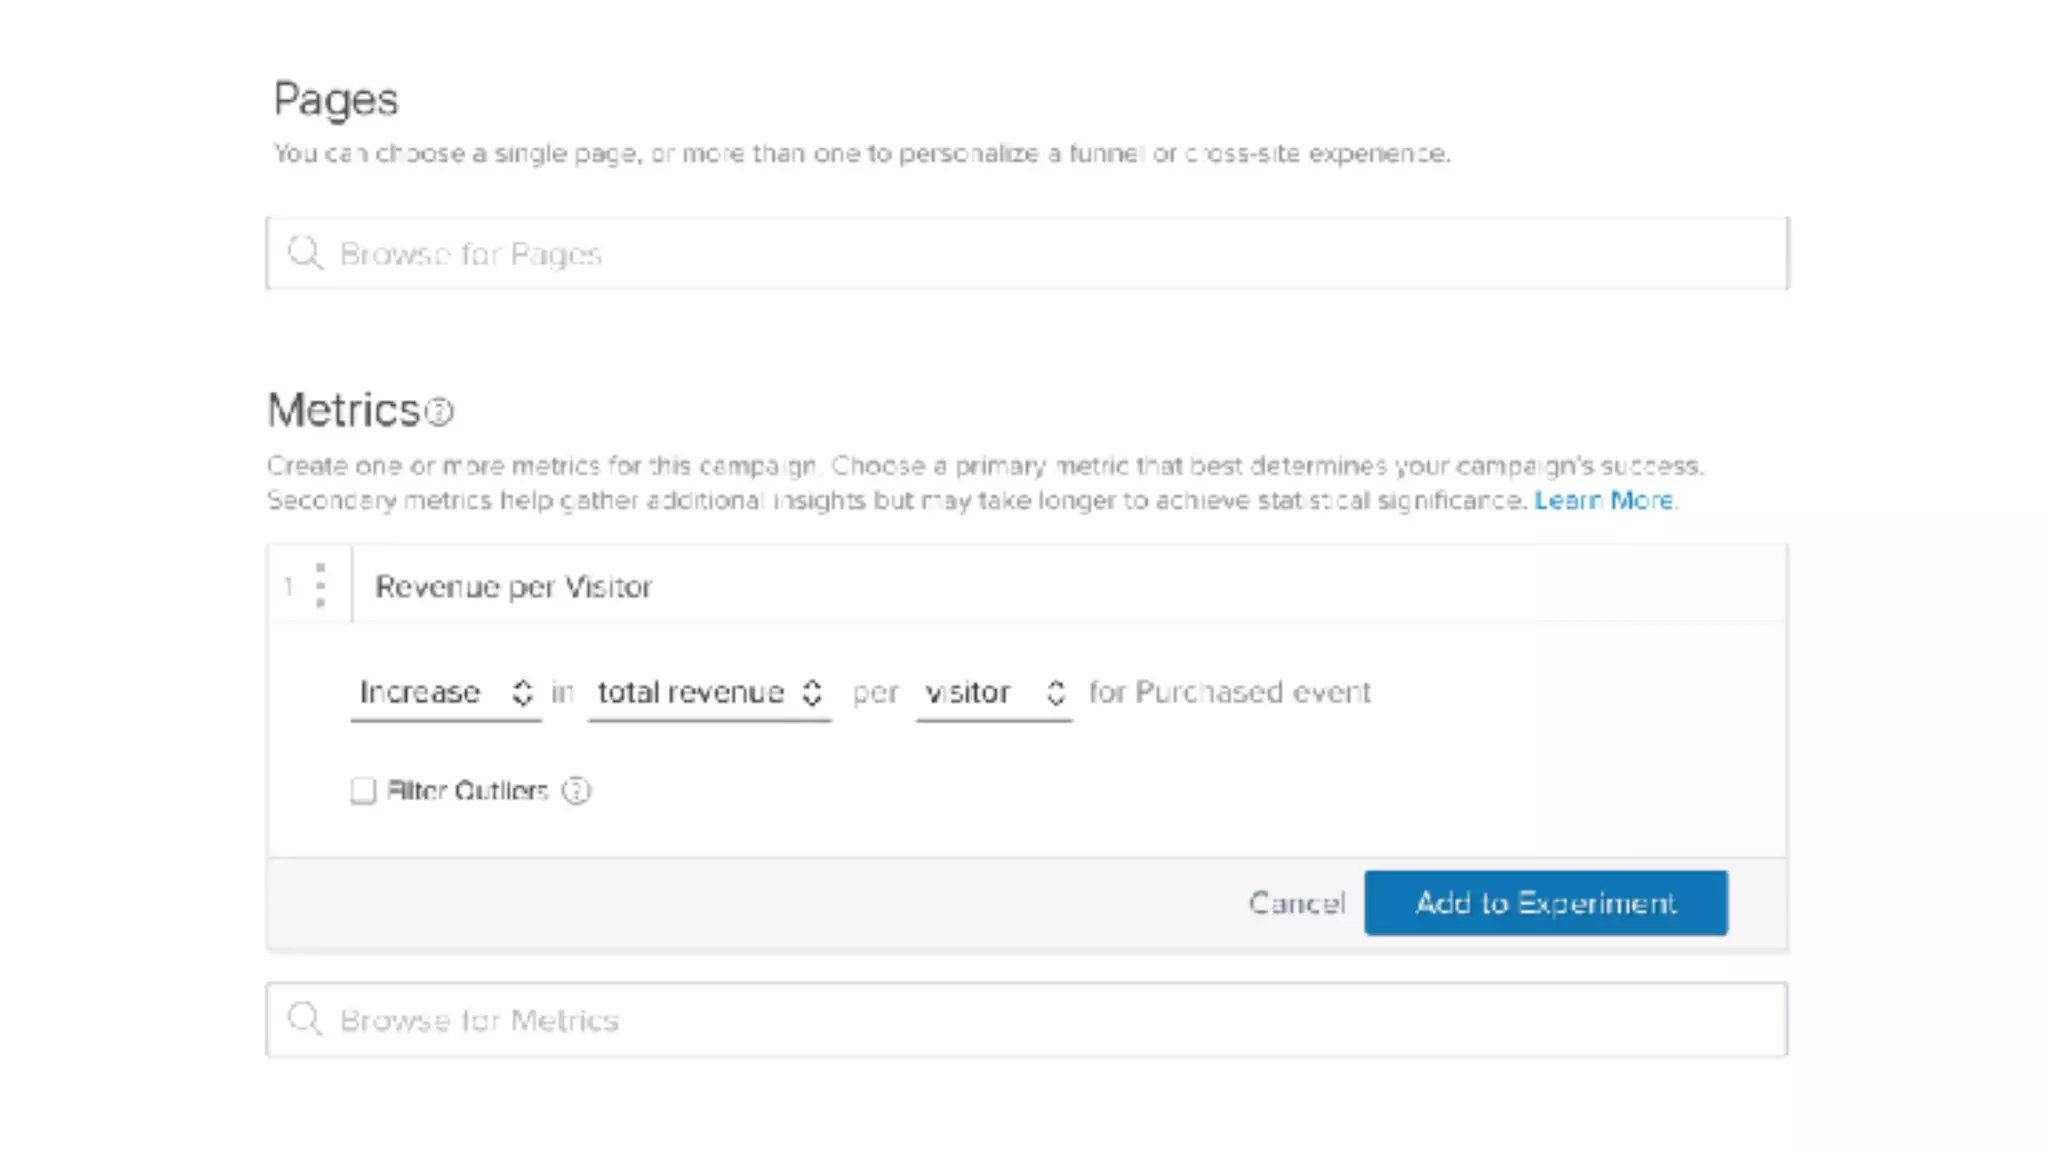Click metric order number 1
The width and height of the screenshot is (2048, 1152).
coord(288,586)
